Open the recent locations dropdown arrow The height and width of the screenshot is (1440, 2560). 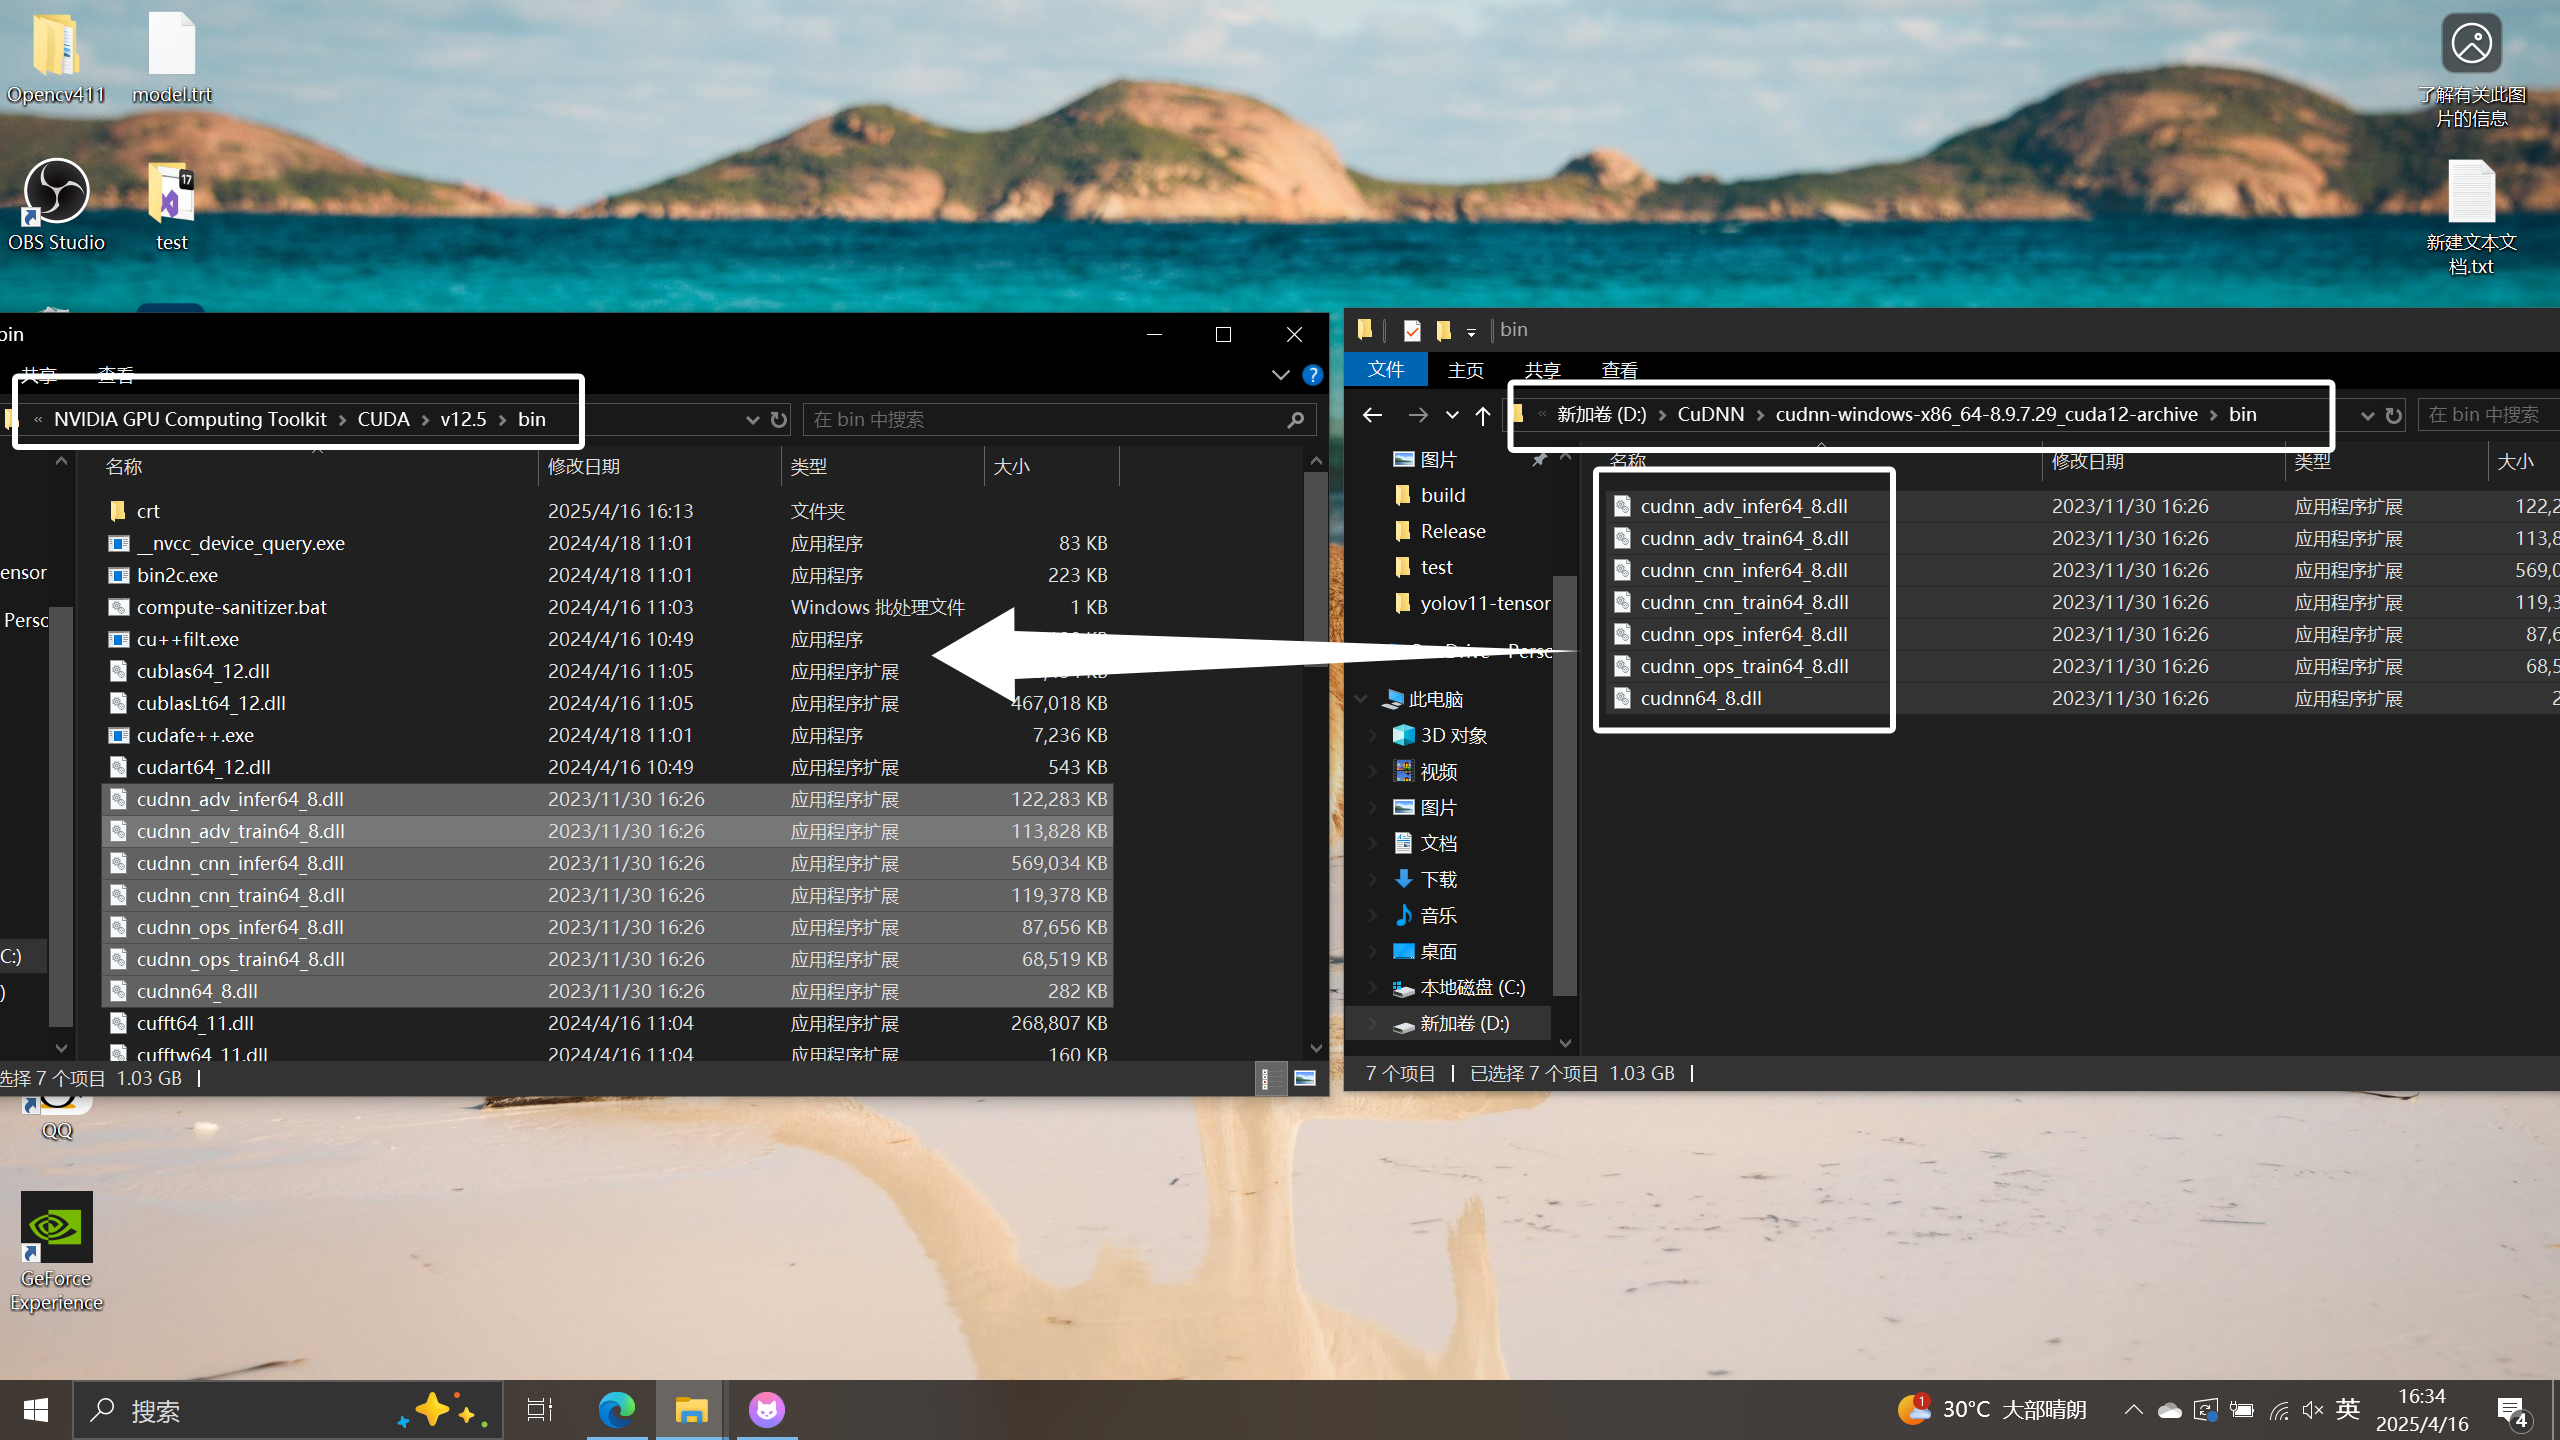tap(1452, 415)
